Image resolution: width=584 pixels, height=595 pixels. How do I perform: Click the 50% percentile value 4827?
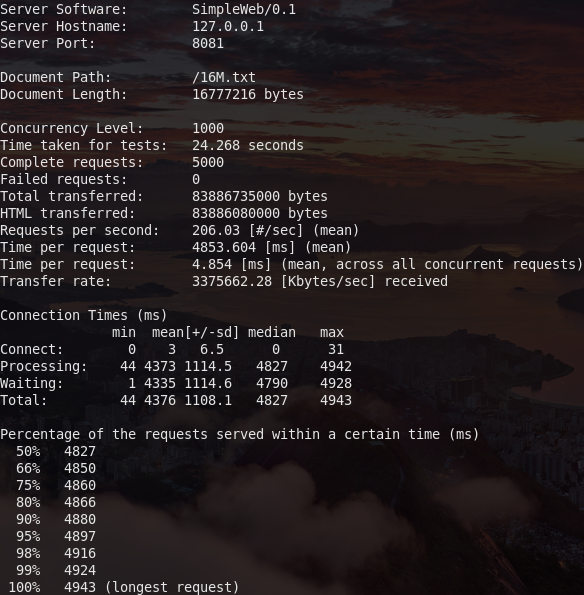[x=80, y=452]
